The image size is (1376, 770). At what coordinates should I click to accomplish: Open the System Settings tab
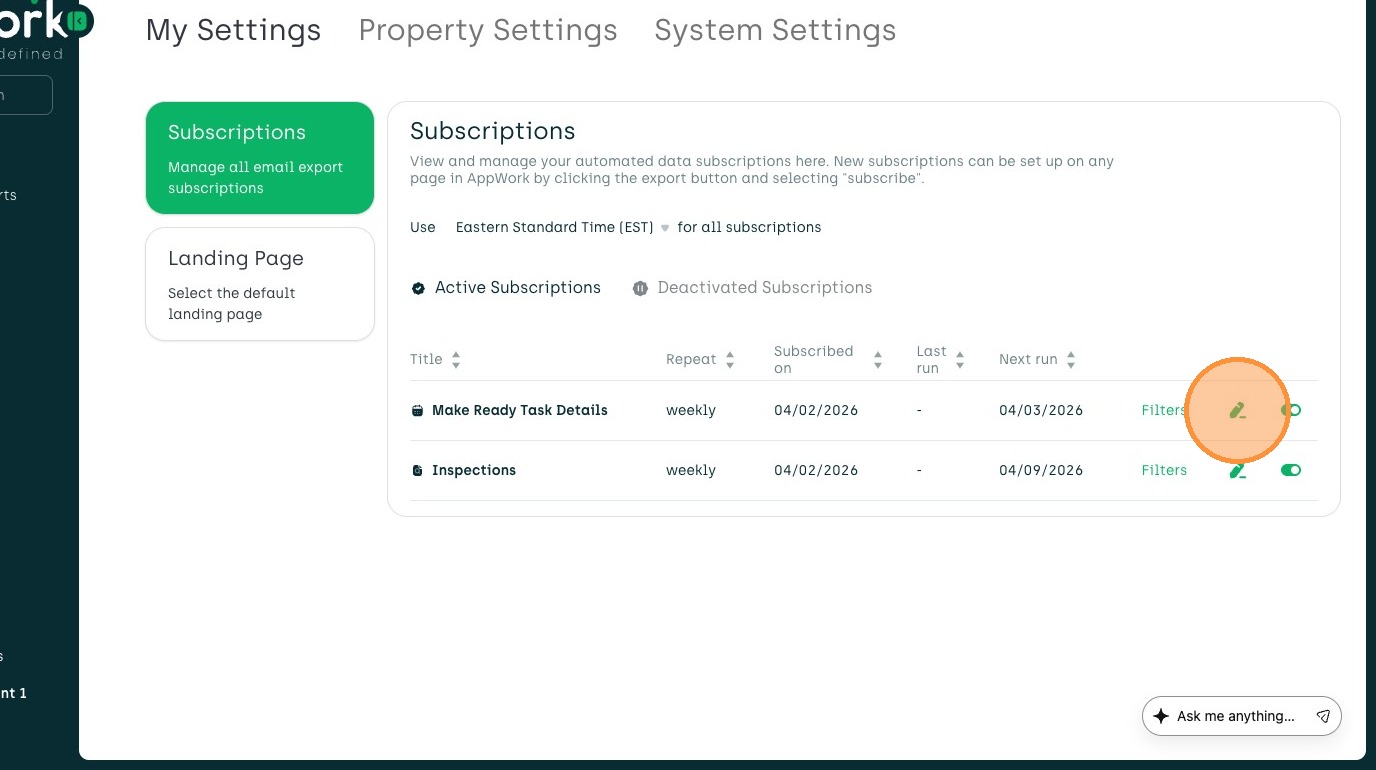click(x=775, y=30)
